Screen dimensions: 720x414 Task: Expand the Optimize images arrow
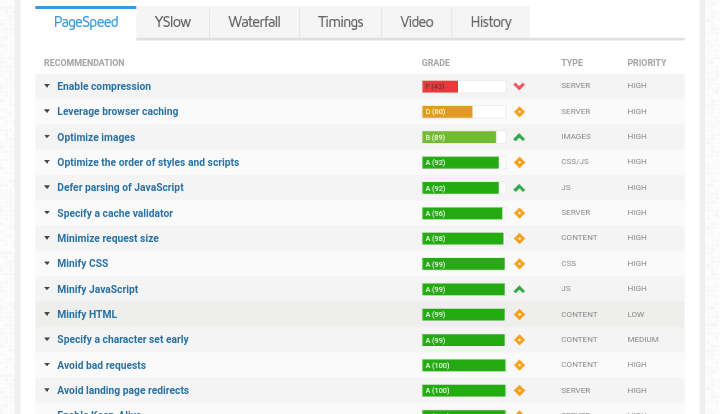coord(47,137)
